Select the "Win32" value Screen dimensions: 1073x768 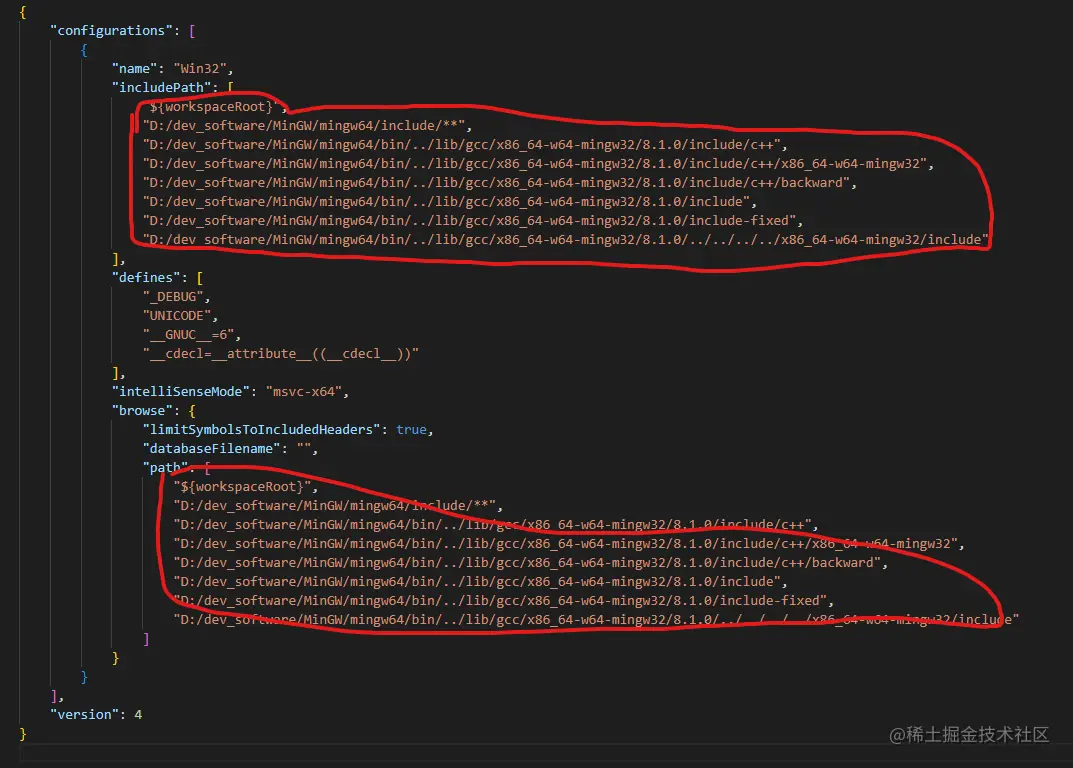tap(200, 68)
